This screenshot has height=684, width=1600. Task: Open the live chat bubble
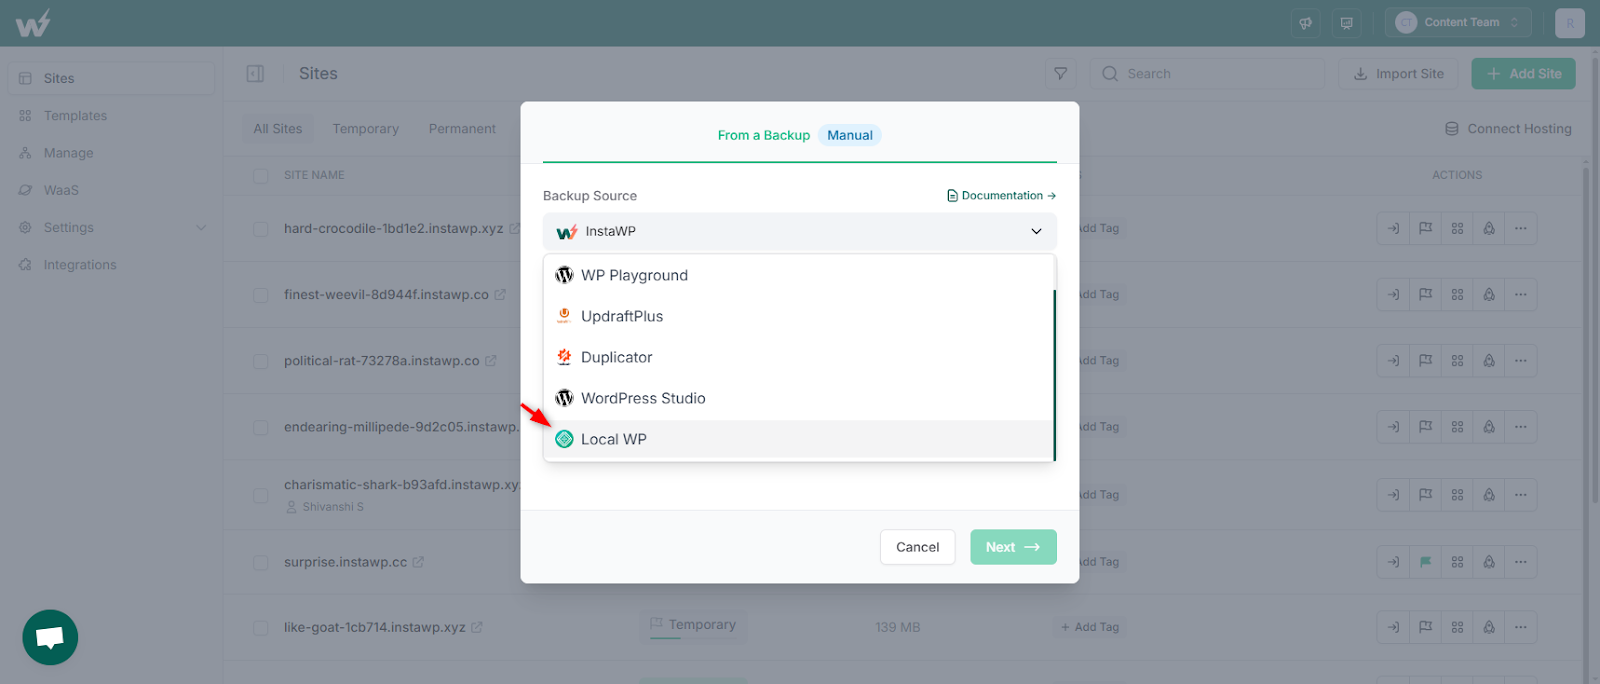point(50,637)
